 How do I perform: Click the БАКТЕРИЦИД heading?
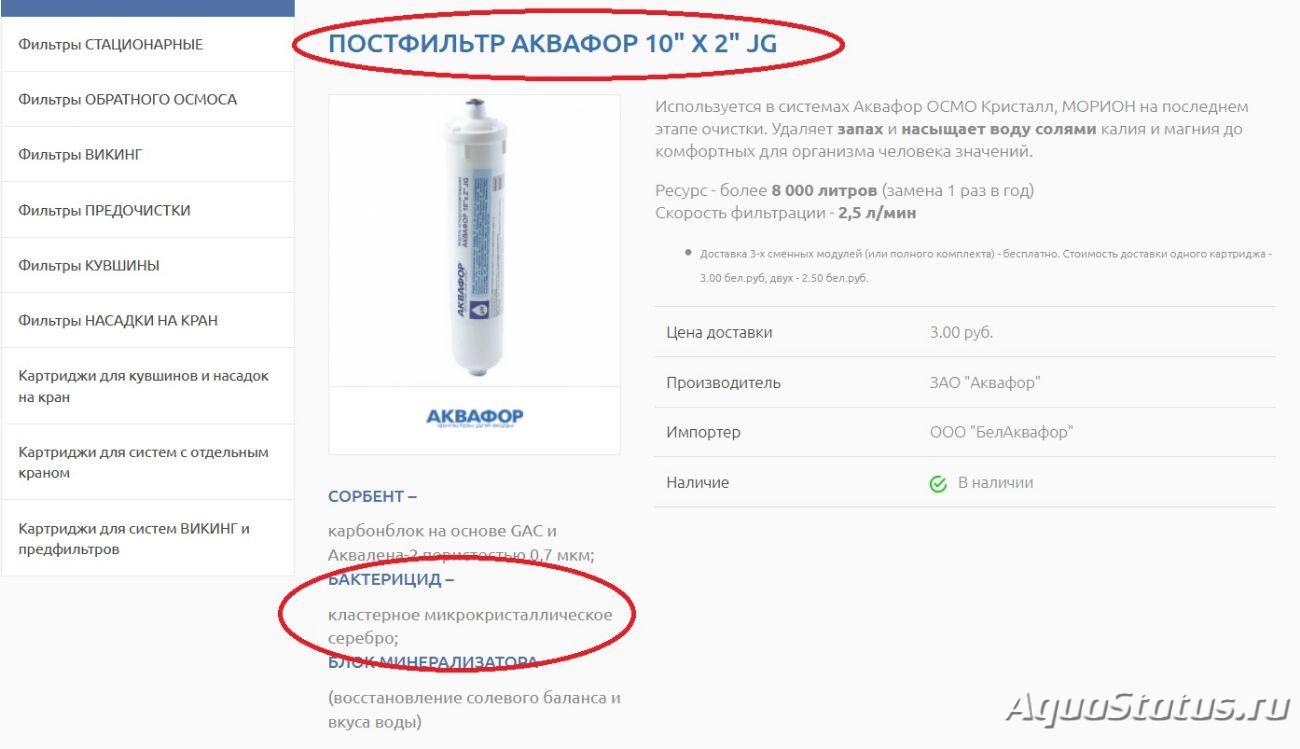391,579
